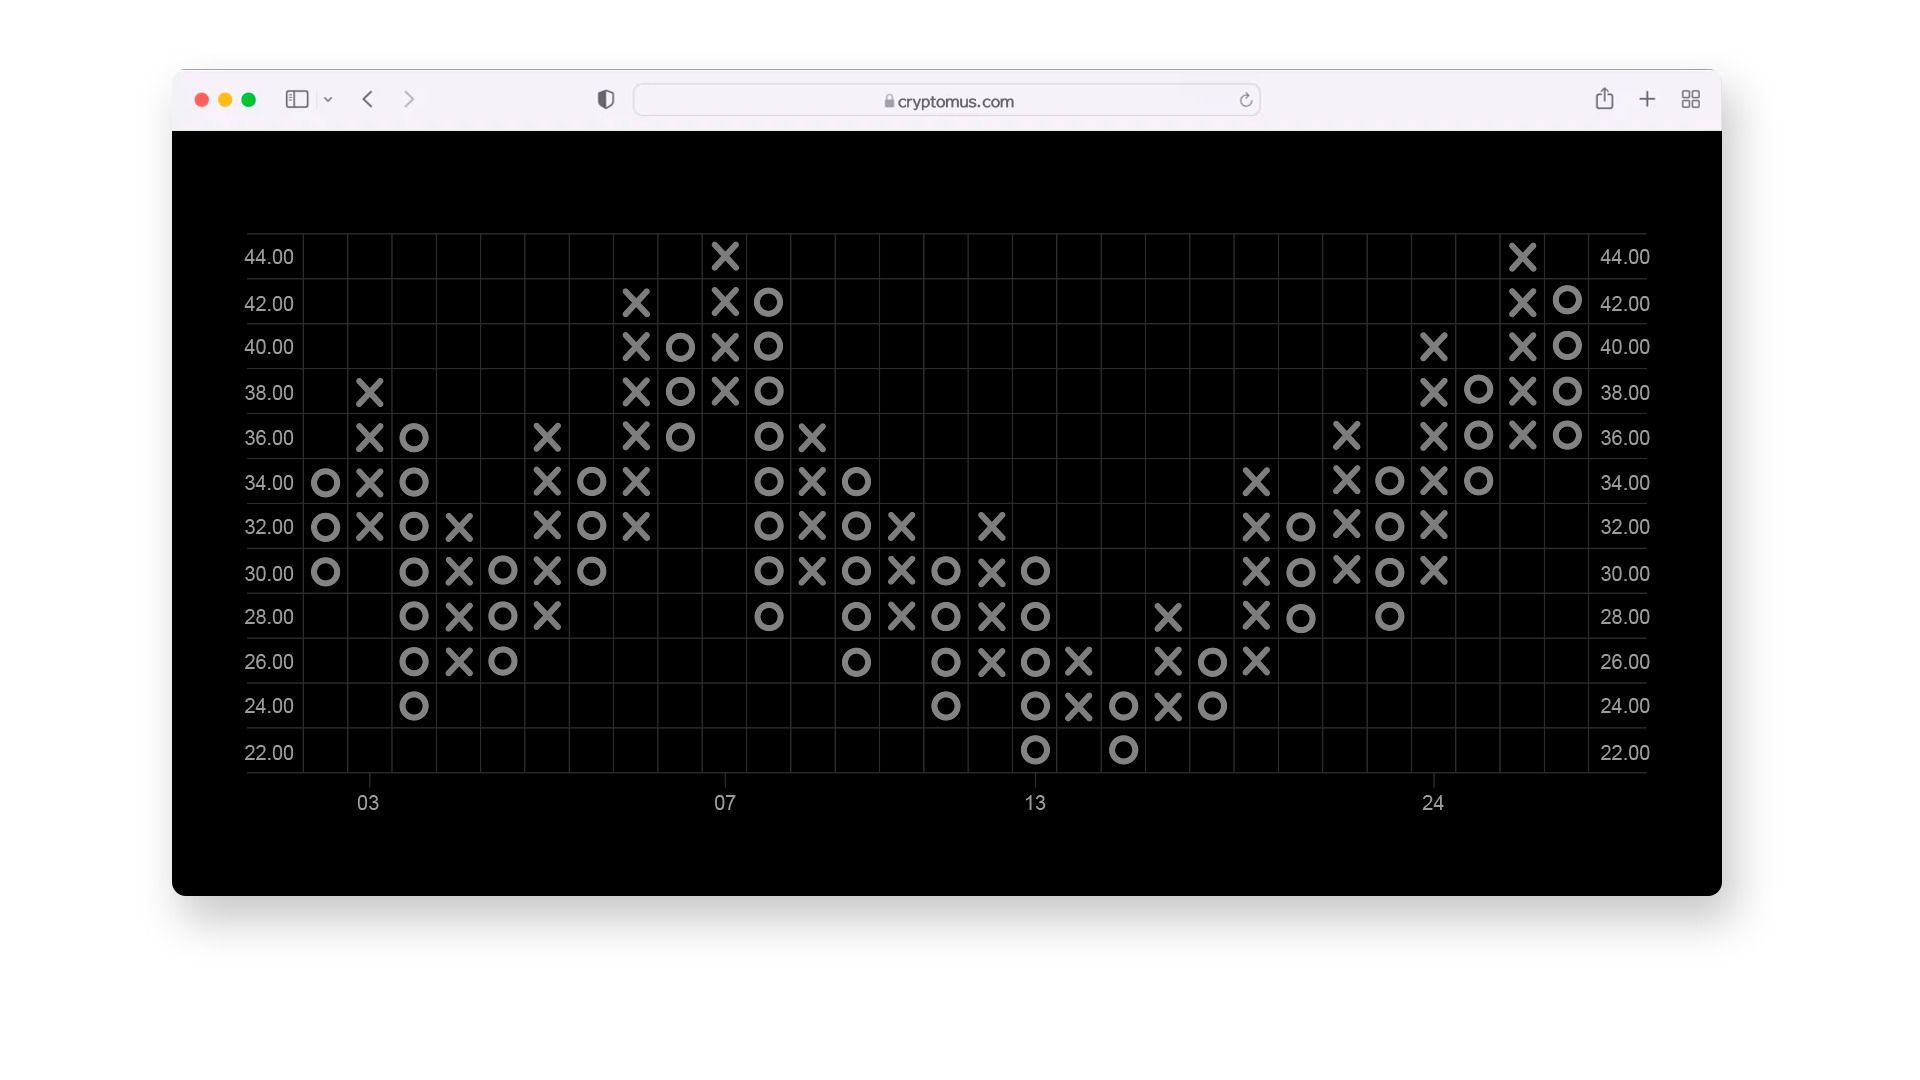Show the tab overview grid icon
This screenshot has height=1080, width=1920.
pos(1690,99)
